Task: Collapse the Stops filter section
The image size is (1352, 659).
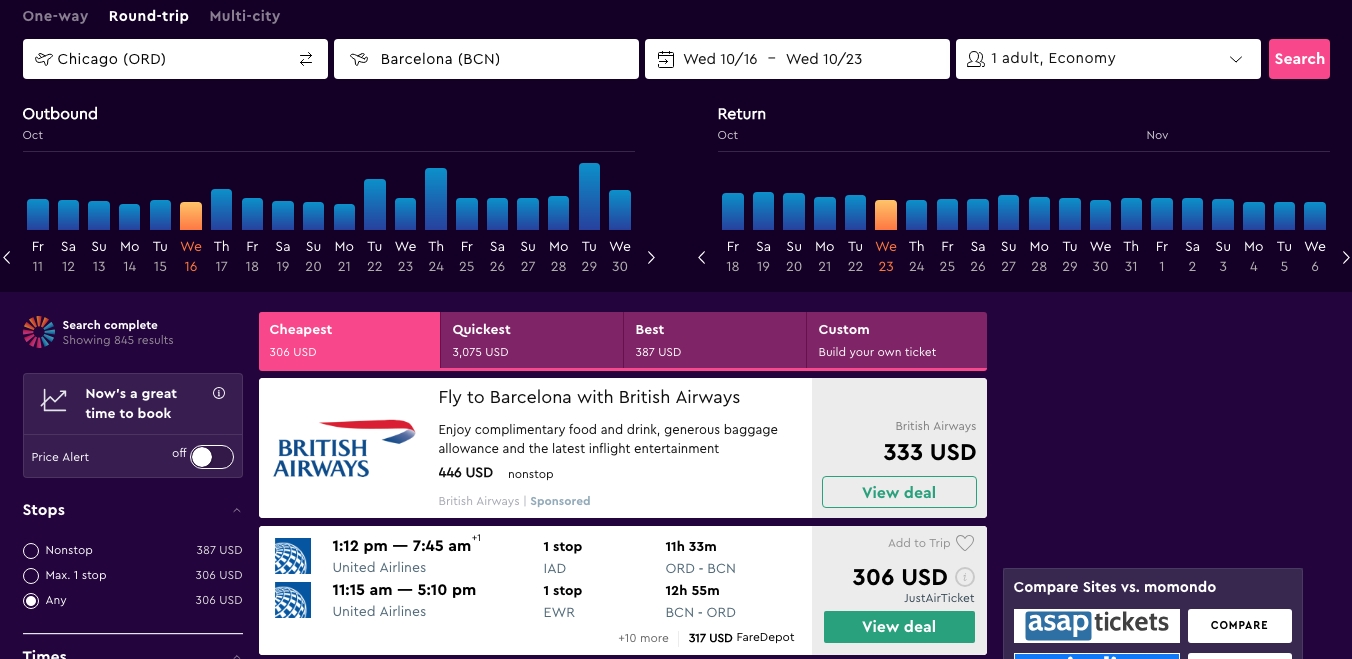Action: click(236, 511)
